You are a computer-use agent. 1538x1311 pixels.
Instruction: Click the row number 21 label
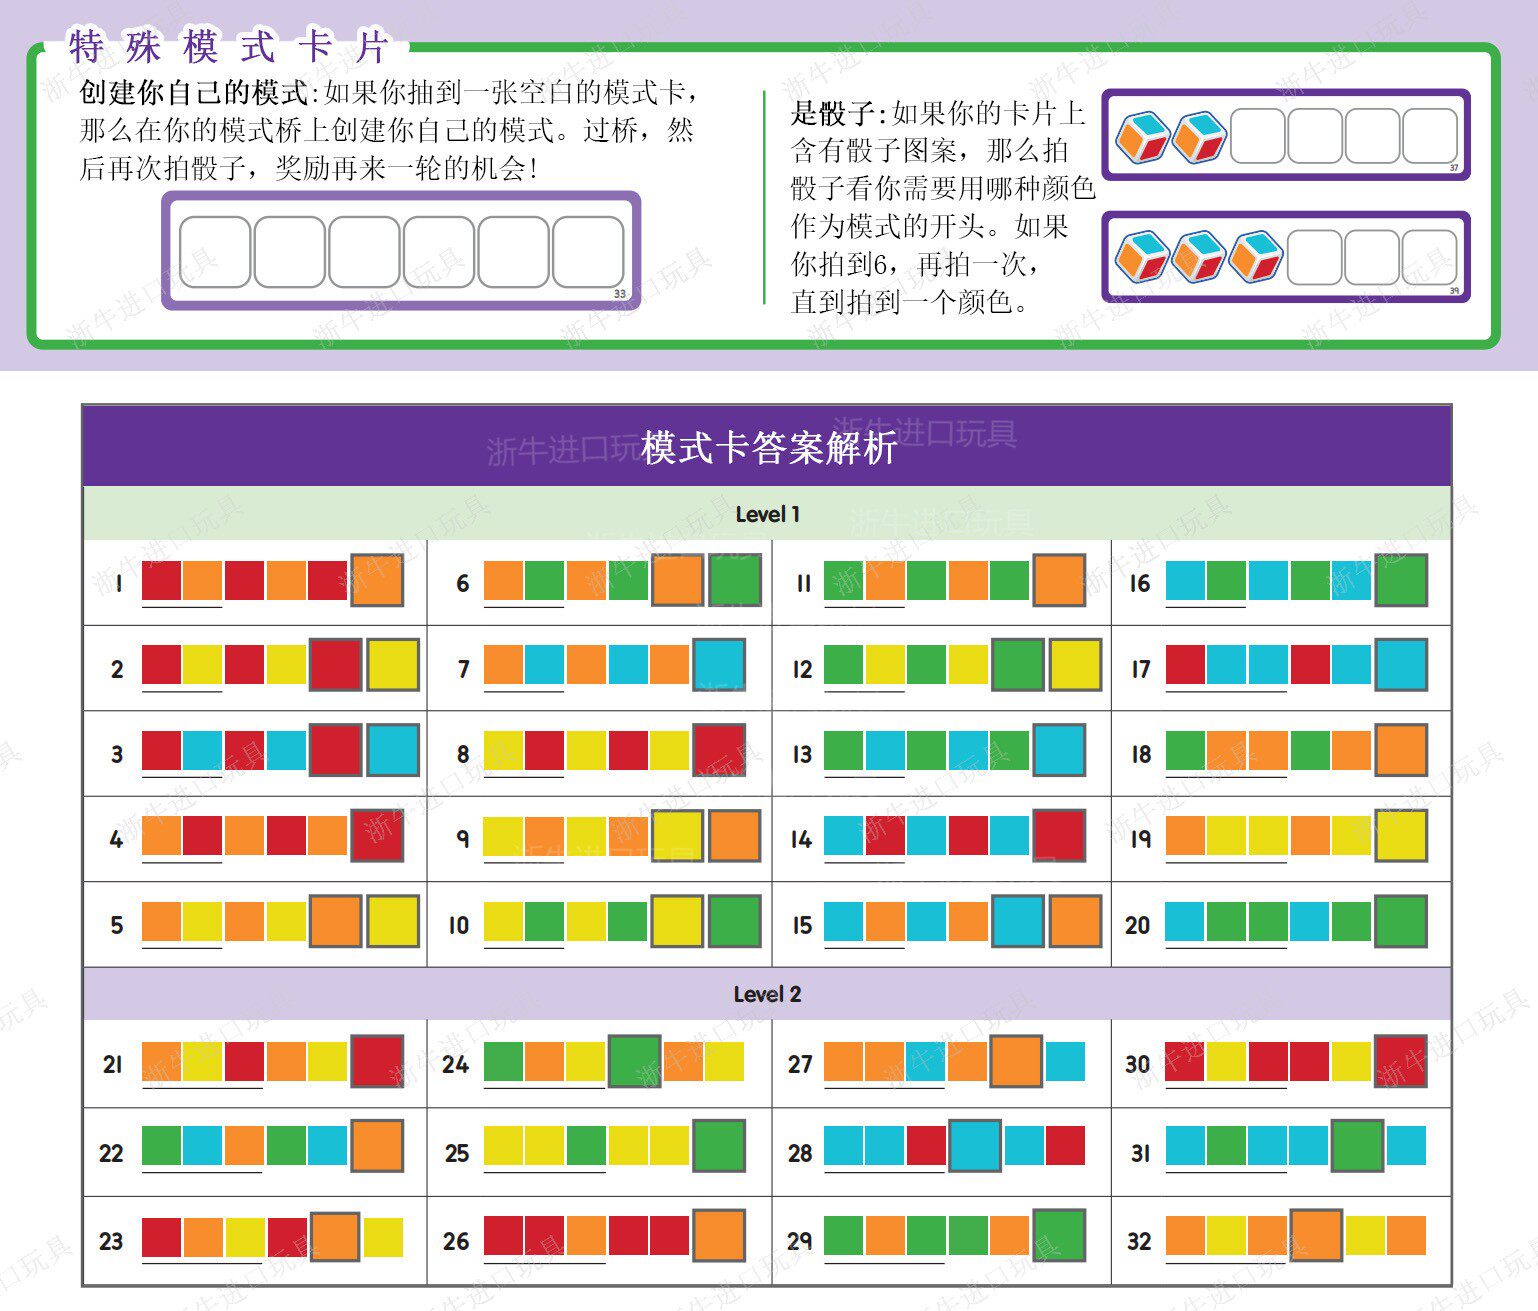tap(112, 1065)
